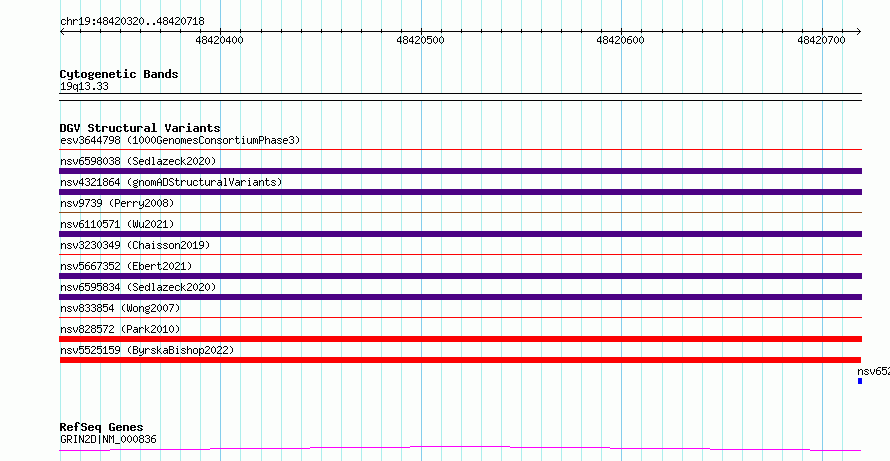Open the RefSeq Genes track title
The height and width of the screenshot is (461, 890).
tap(101, 427)
